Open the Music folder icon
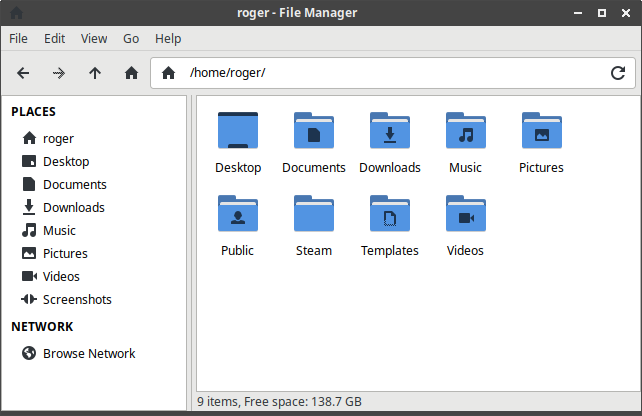Image resolution: width=642 pixels, height=416 pixels. (x=465, y=132)
